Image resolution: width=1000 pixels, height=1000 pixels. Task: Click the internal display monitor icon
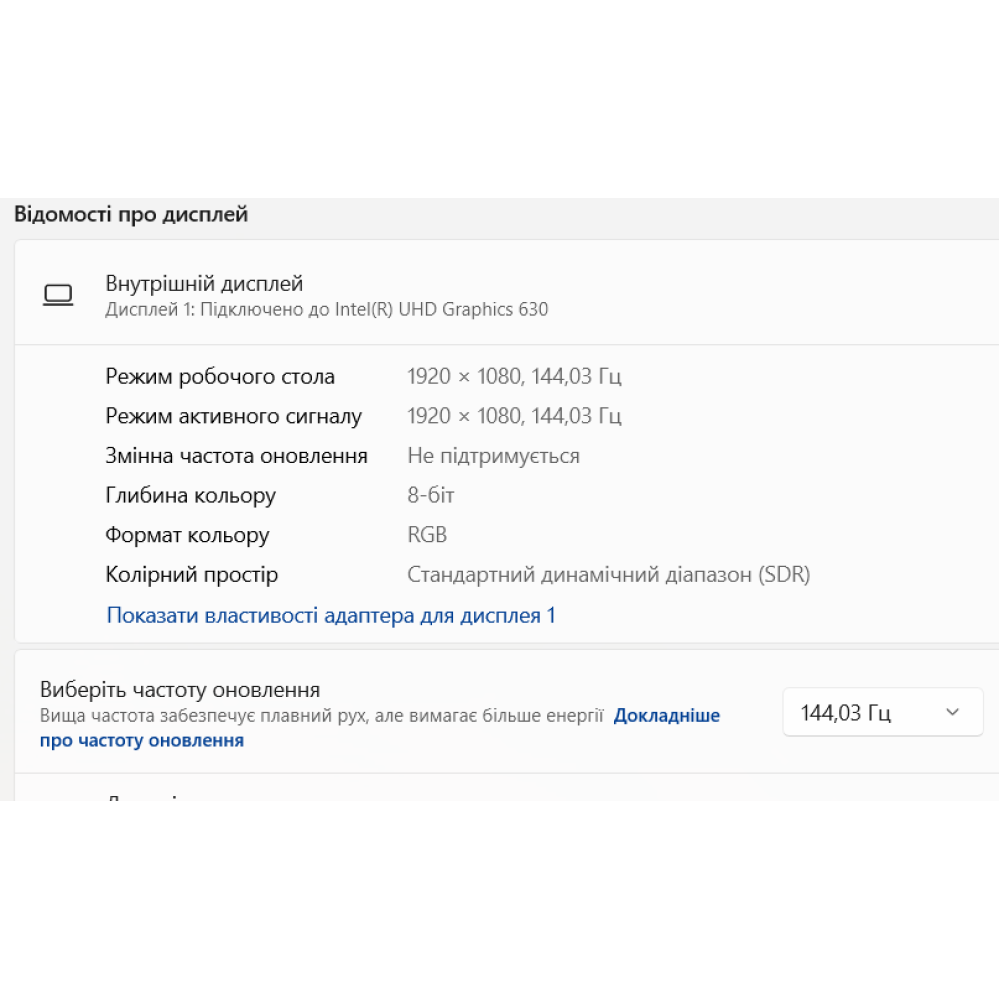point(59,295)
